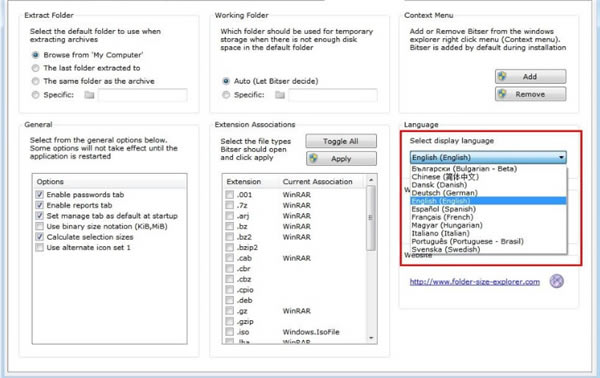The width and height of the screenshot is (600, 378).
Task: Check the .gz extension box
Action: point(230,311)
